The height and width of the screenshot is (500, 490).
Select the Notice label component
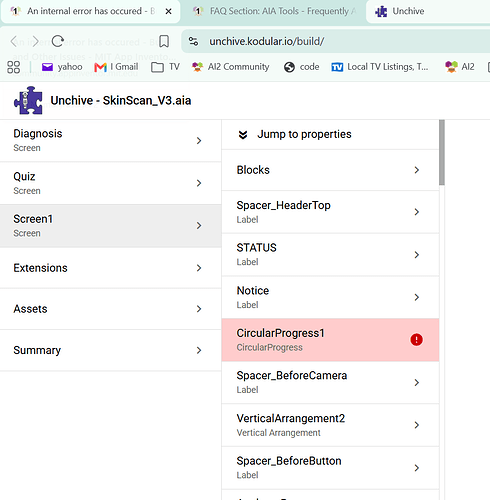(x=330, y=297)
